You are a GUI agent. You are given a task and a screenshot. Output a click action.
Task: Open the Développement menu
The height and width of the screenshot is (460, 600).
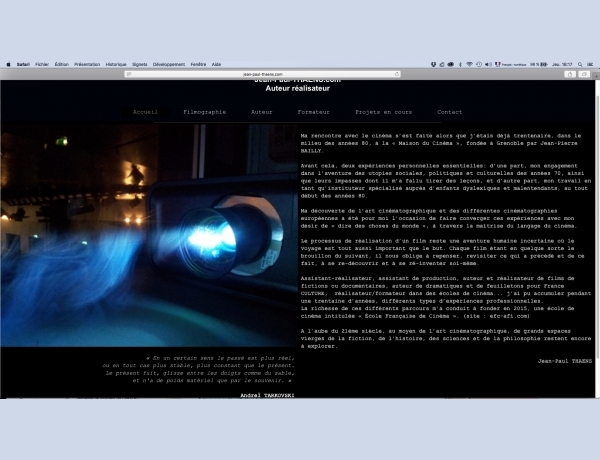tap(169, 64)
